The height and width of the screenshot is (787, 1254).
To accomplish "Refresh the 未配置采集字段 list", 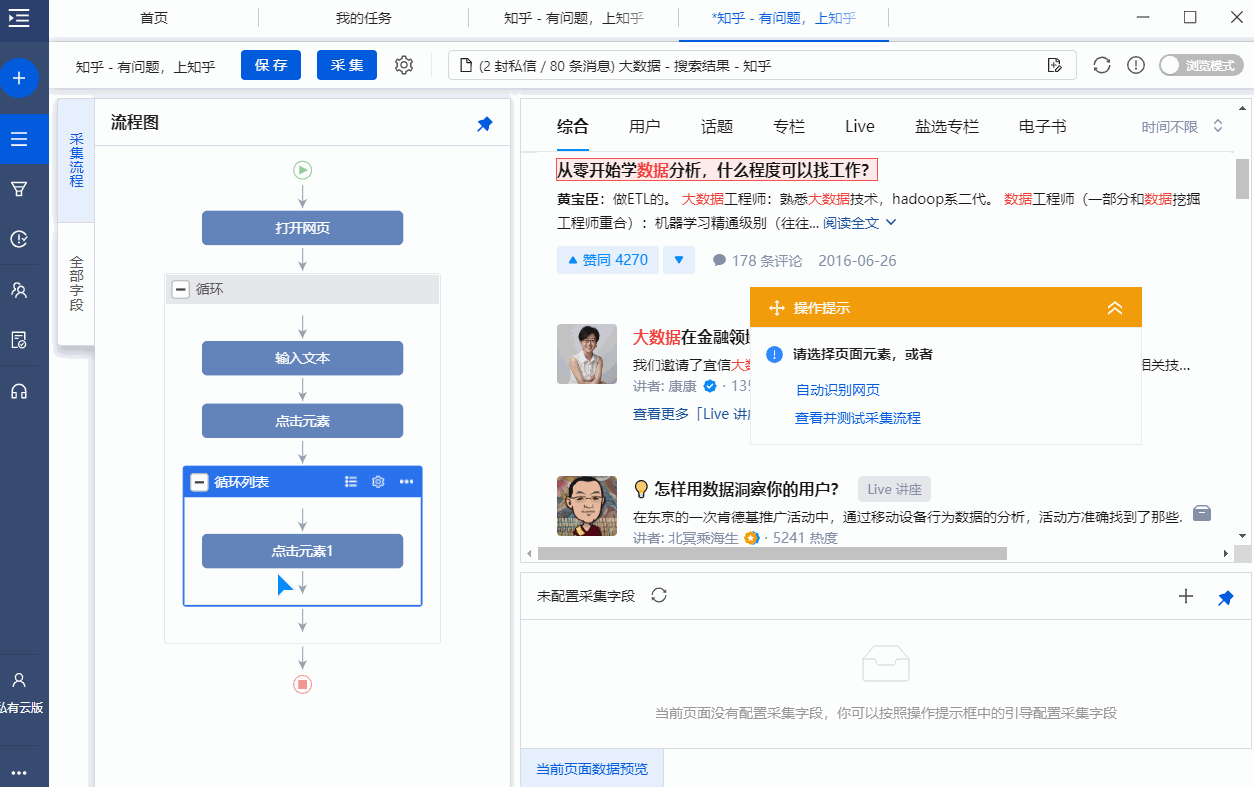I will coord(659,595).
